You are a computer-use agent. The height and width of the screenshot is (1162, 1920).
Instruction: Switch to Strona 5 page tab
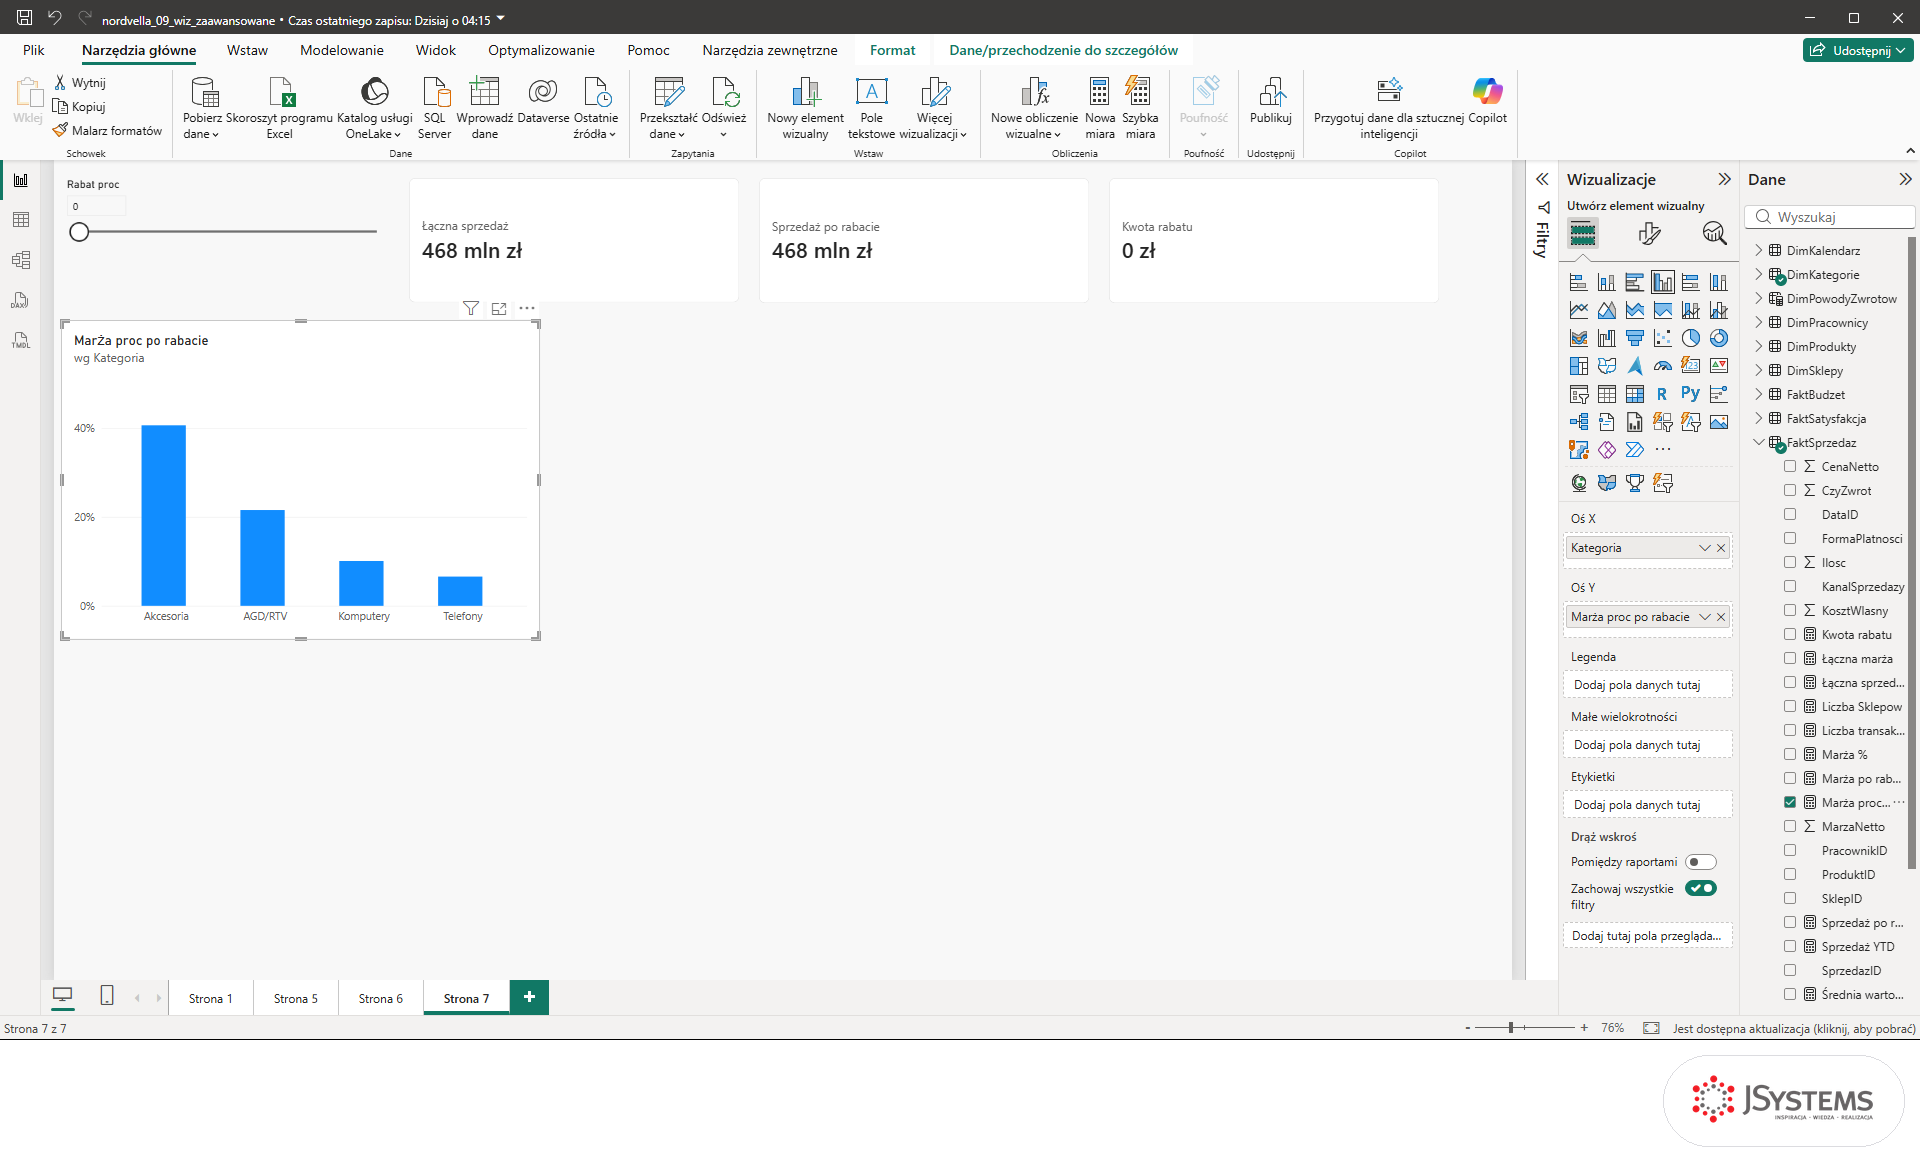tap(296, 998)
